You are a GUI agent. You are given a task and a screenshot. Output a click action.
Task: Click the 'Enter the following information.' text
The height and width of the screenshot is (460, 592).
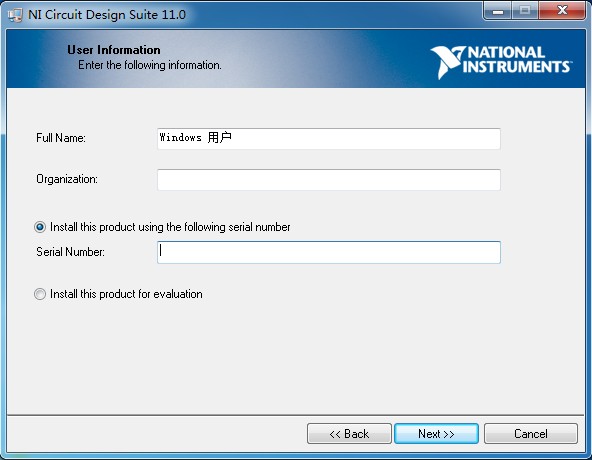pos(150,65)
